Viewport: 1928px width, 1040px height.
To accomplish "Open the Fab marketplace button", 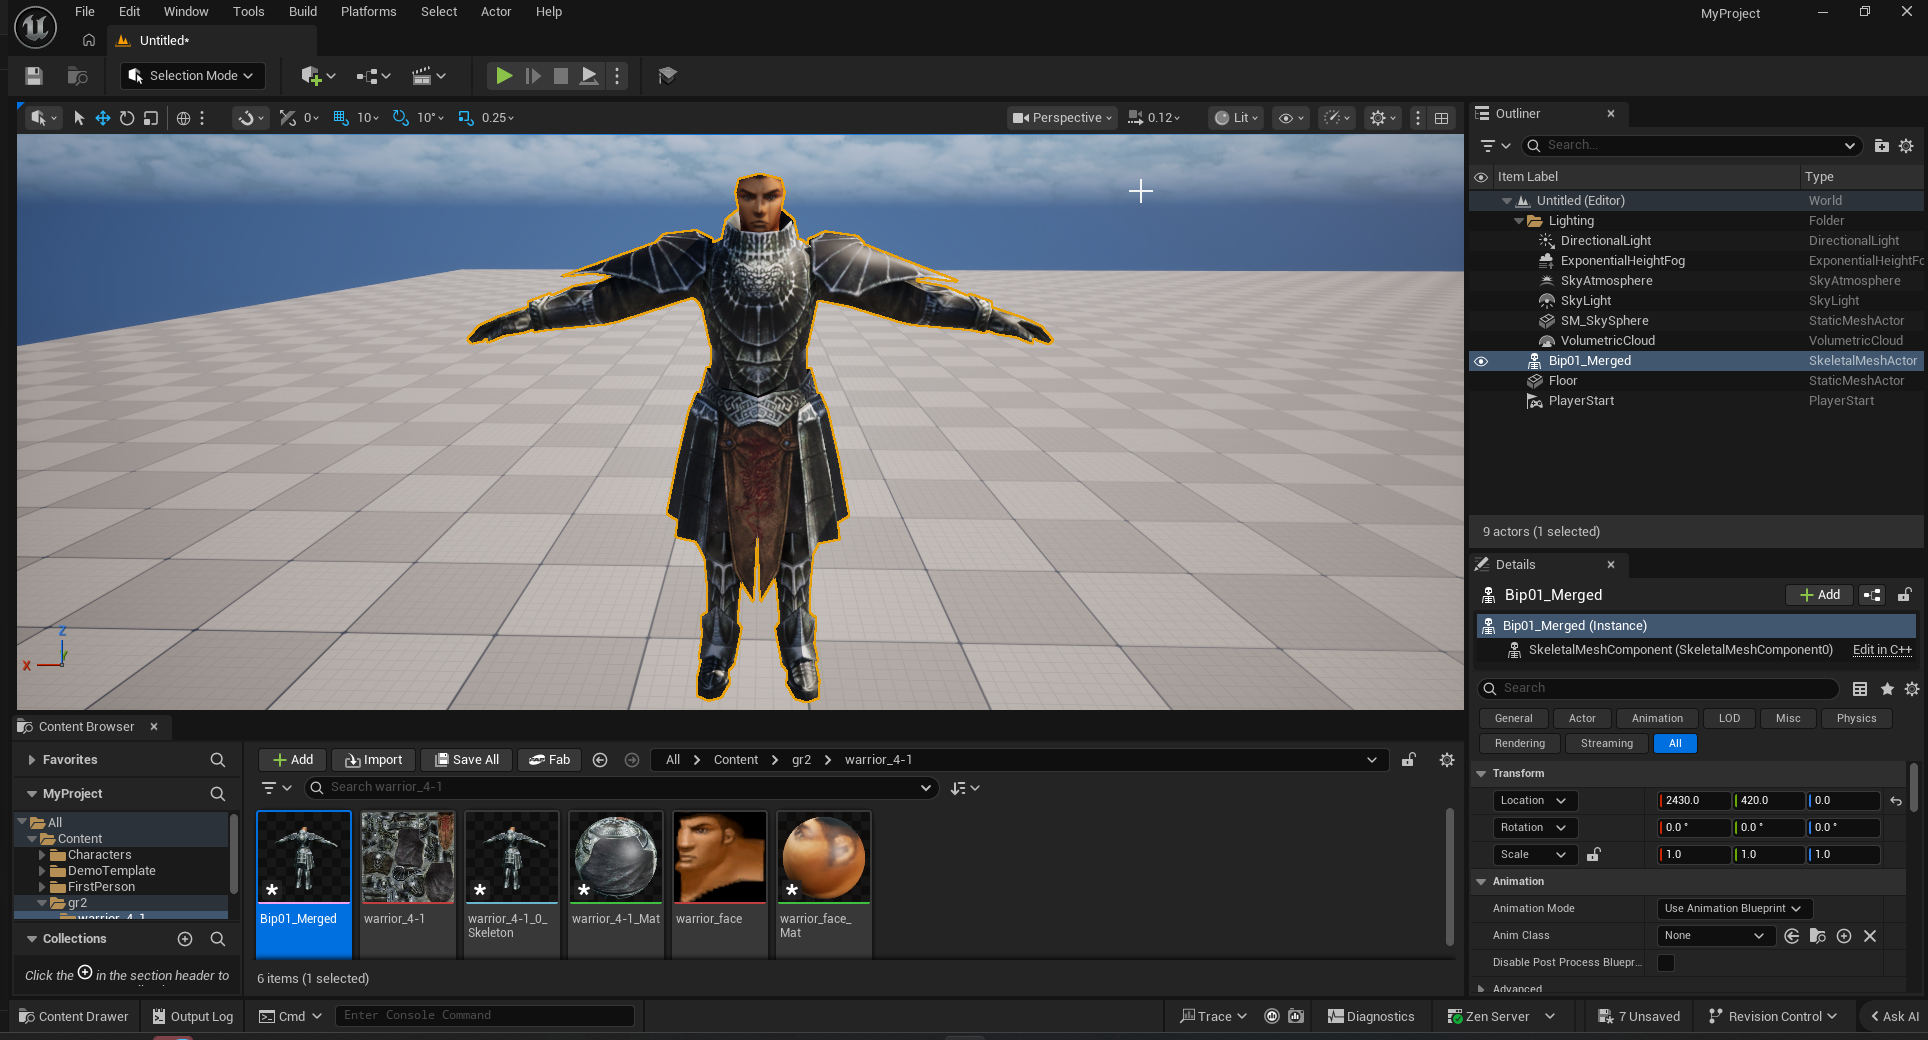I will click(x=550, y=760).
